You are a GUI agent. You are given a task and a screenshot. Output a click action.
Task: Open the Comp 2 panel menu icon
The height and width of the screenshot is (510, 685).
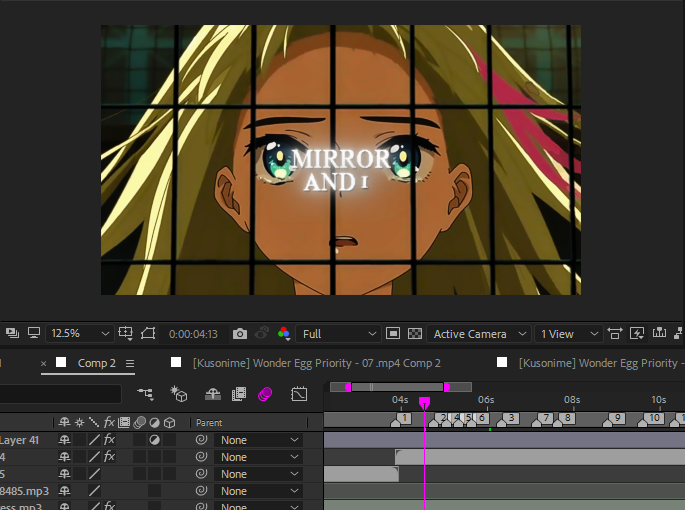pos(130,363)
